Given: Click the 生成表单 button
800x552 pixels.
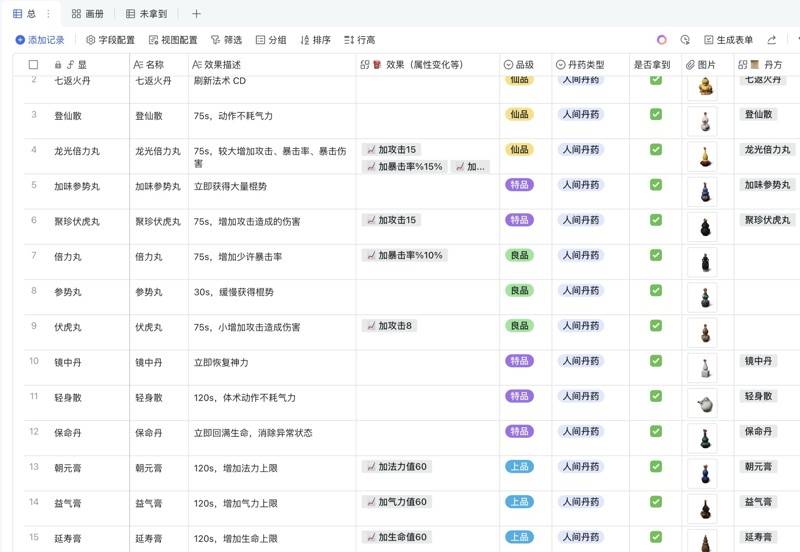Looking at the screenshot, I should coord(728,40).
